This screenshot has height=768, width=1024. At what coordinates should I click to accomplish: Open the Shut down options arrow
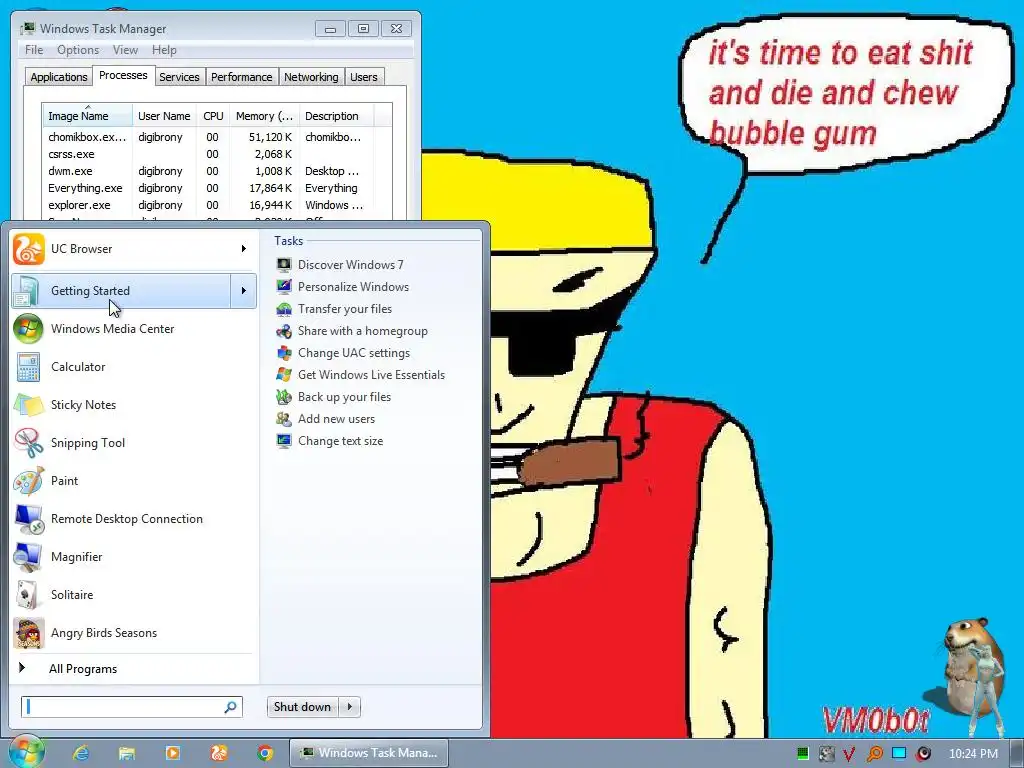[x=350, y=707]
